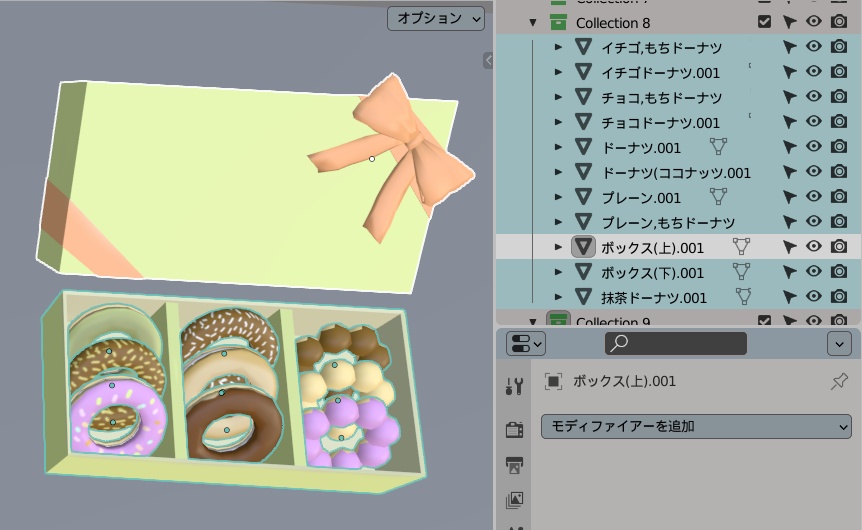862x530 pixels.
Task: Collapse Collection 8 in the outliner
Action: [x=533, y=23]
